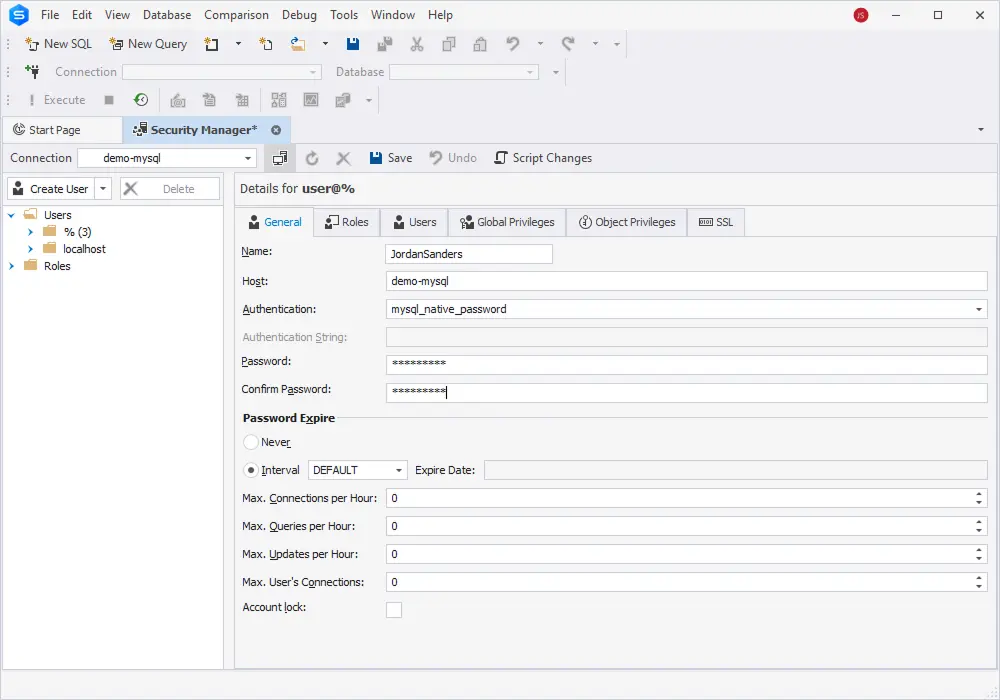Open the Interval DEFAULT dropdown
Image resolution: width=1000 pixels, height=700 pixels.
coord(399,470)
